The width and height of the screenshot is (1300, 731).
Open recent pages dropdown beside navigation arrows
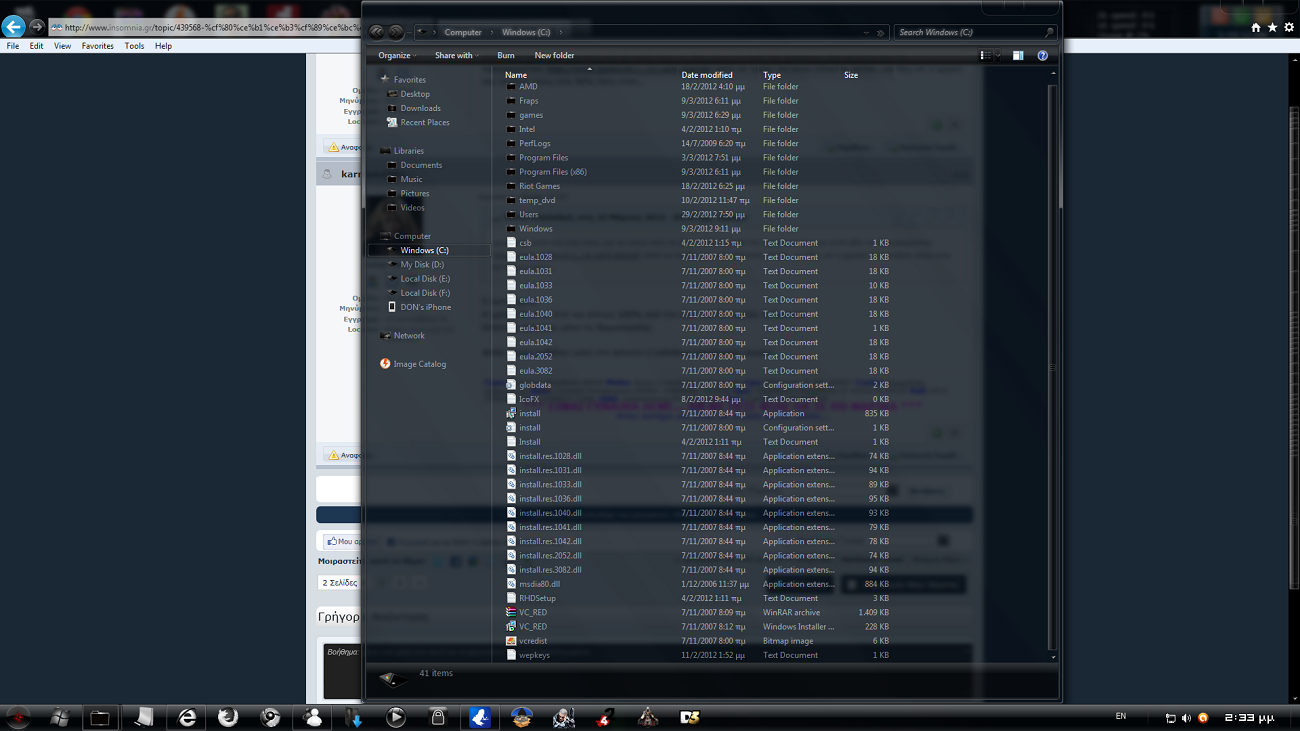(x=410, y=33)
